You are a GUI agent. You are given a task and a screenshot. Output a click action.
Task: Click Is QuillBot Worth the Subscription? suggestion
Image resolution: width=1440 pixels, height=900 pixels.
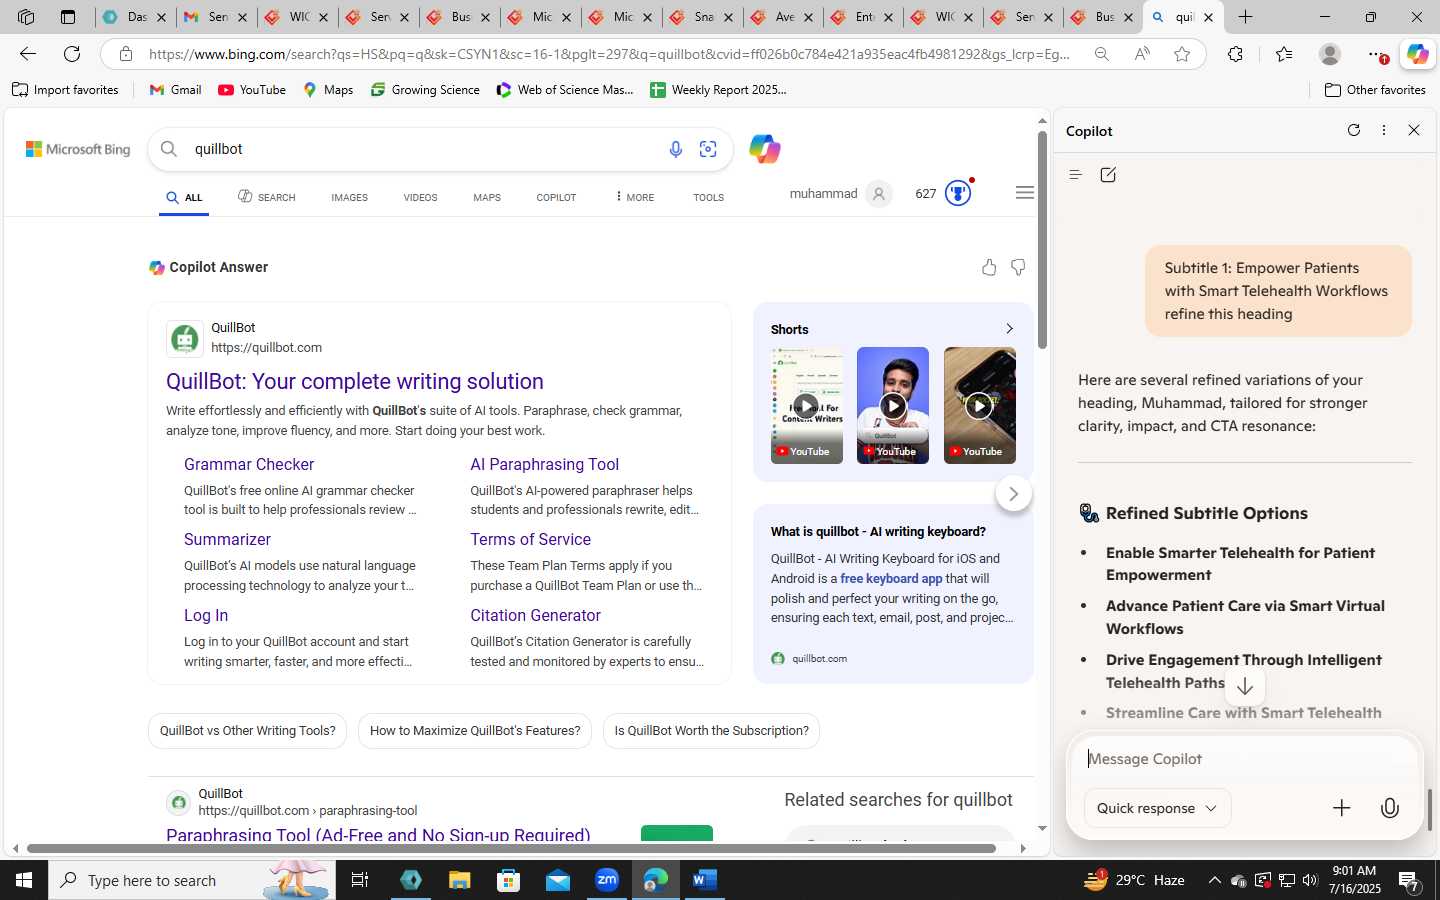click(x=711, y=731)
